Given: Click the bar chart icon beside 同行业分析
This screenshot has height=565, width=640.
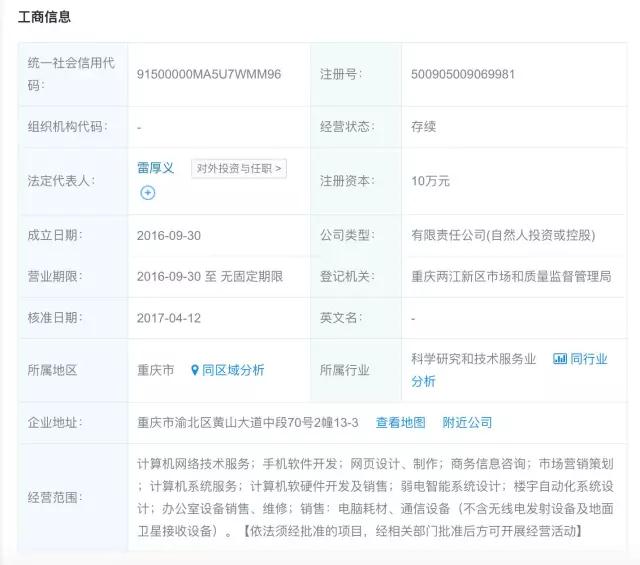Looking at the screenshot, I should tap(560, 358).
